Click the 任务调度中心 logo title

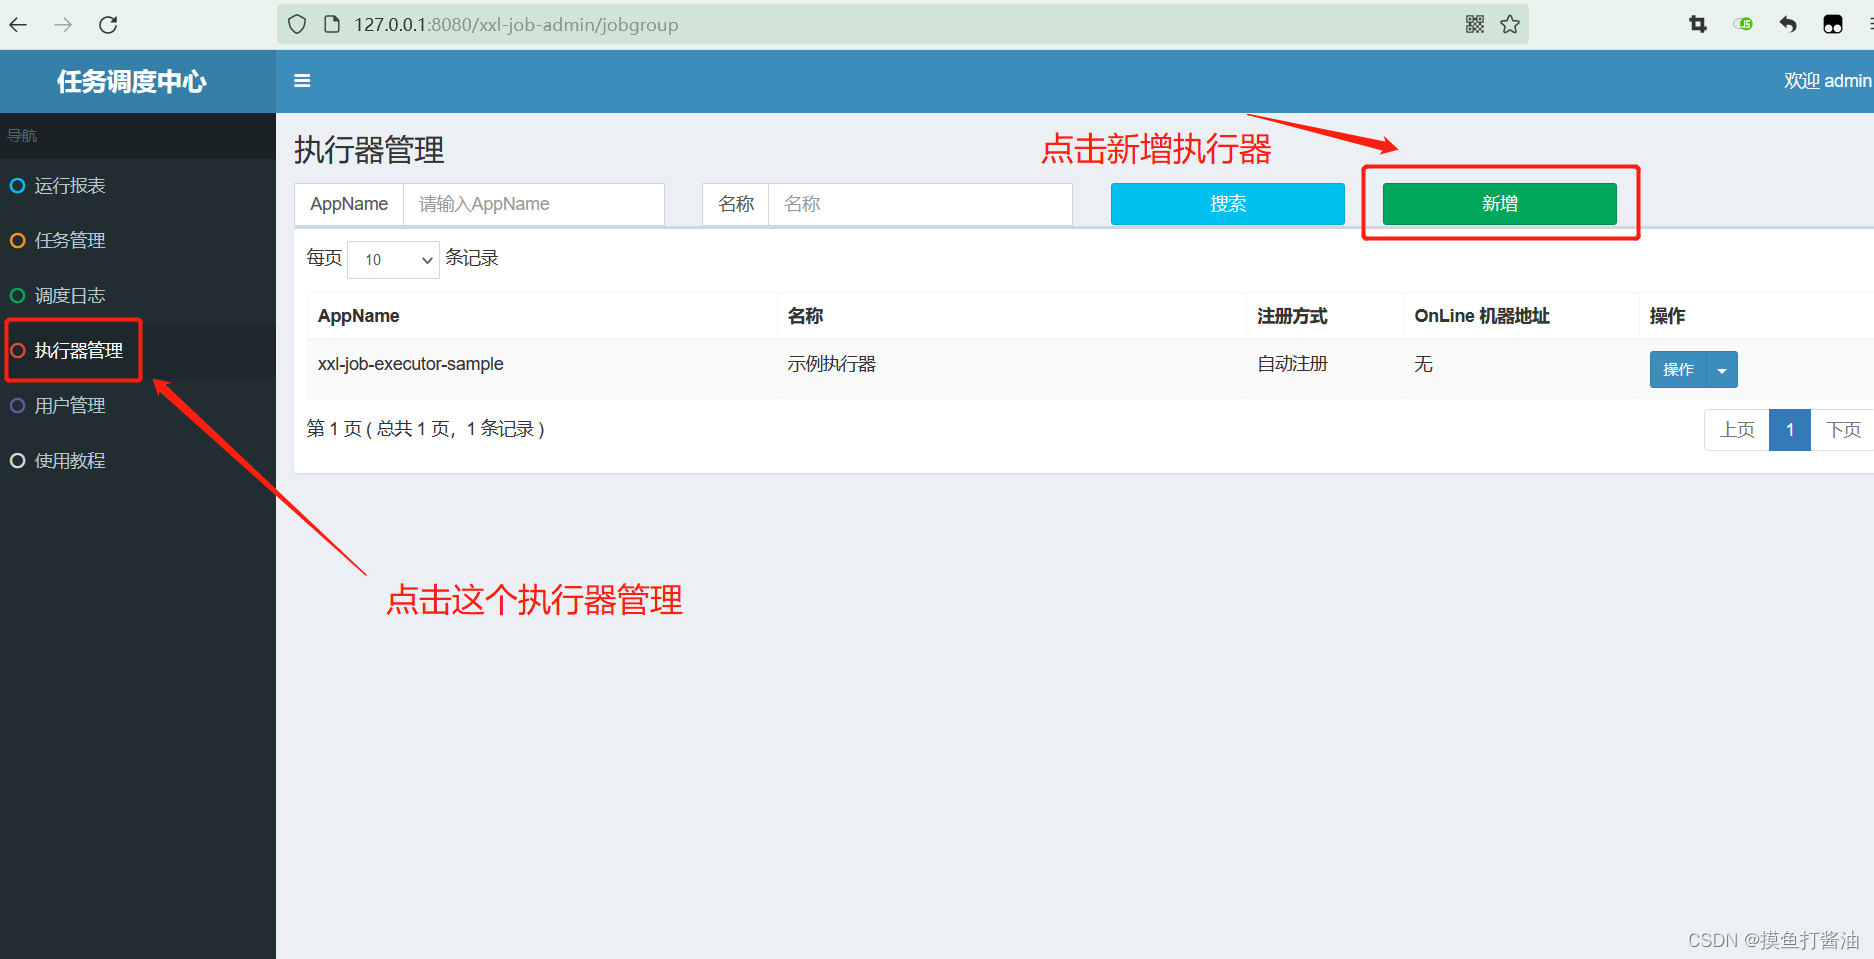132,81
